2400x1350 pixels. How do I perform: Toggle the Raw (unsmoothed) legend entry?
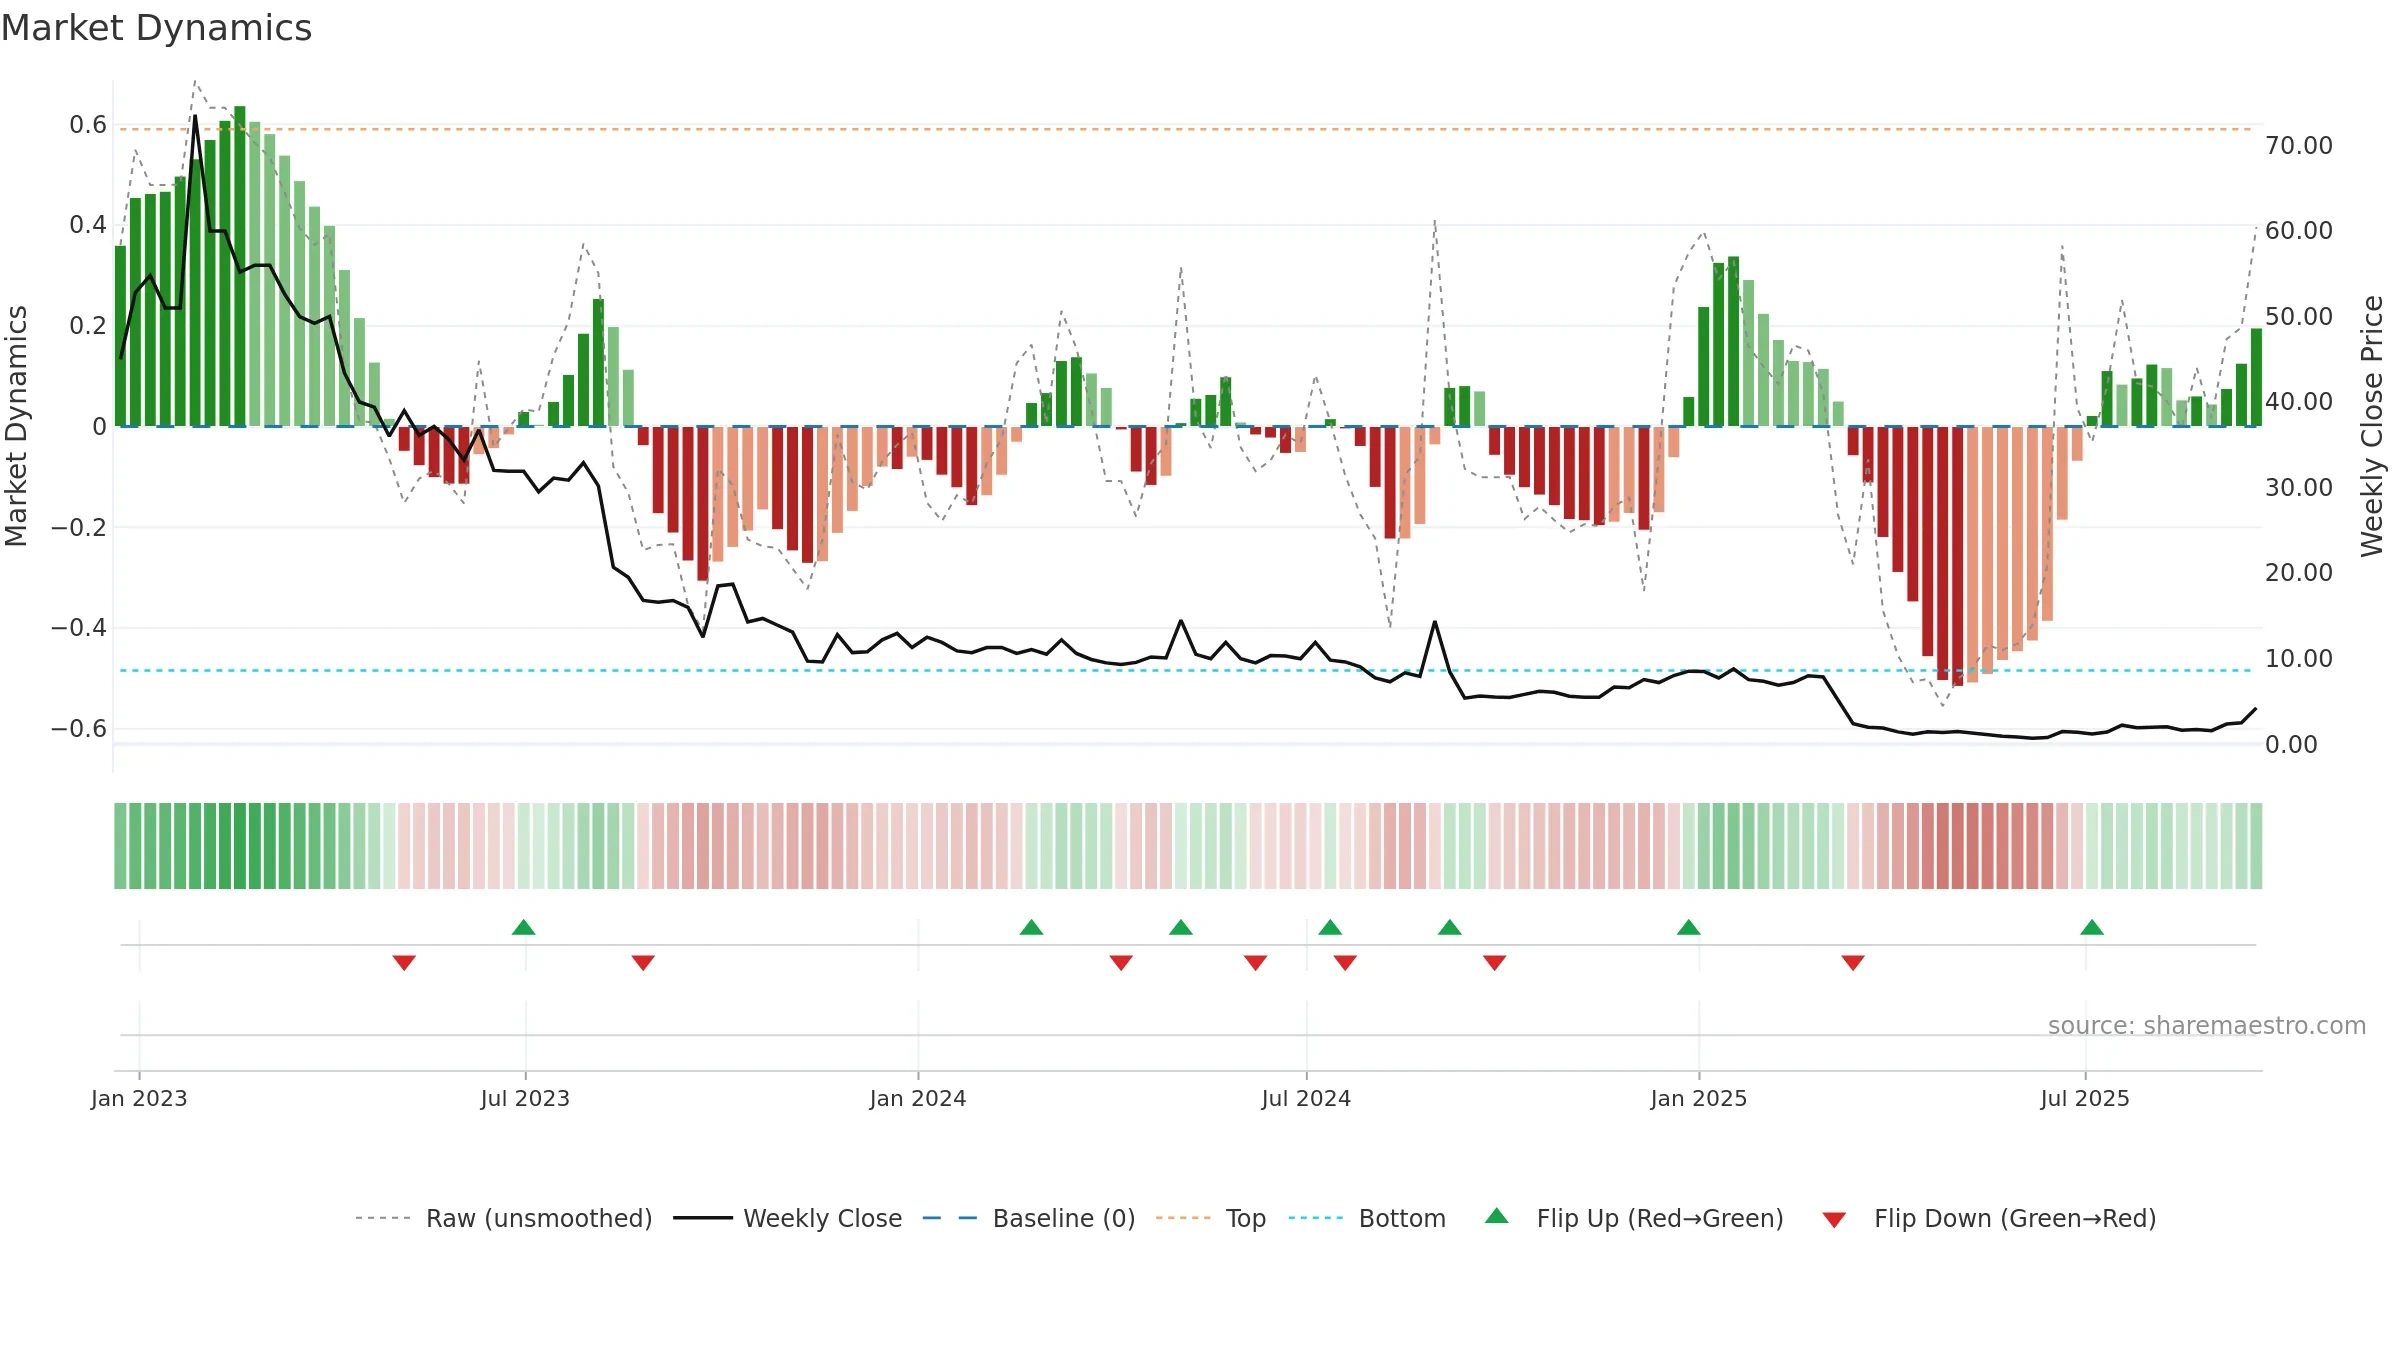503,1218
